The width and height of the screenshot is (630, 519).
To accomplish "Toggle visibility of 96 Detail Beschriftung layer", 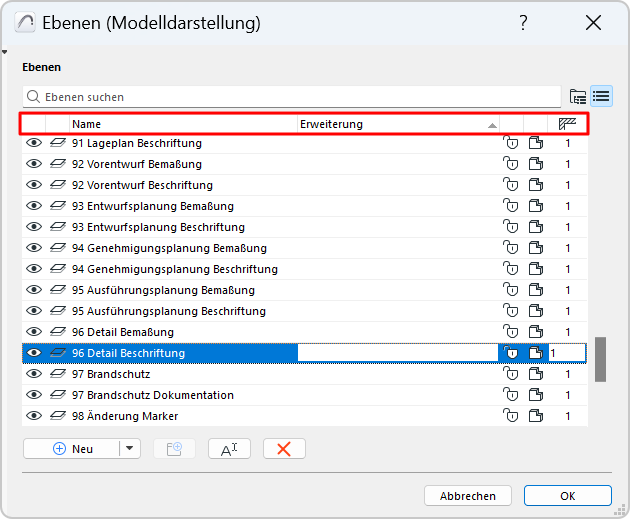I will (34, 353).
